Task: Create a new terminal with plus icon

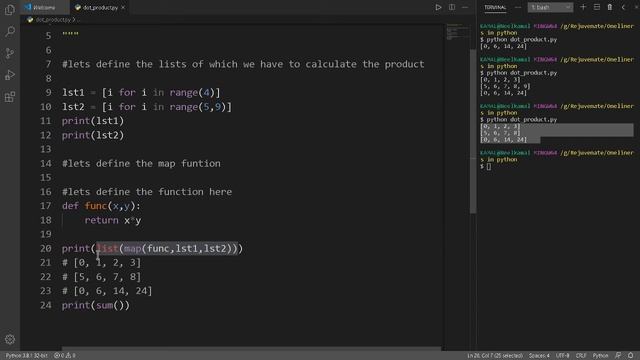Action: (x=583, y=7)
